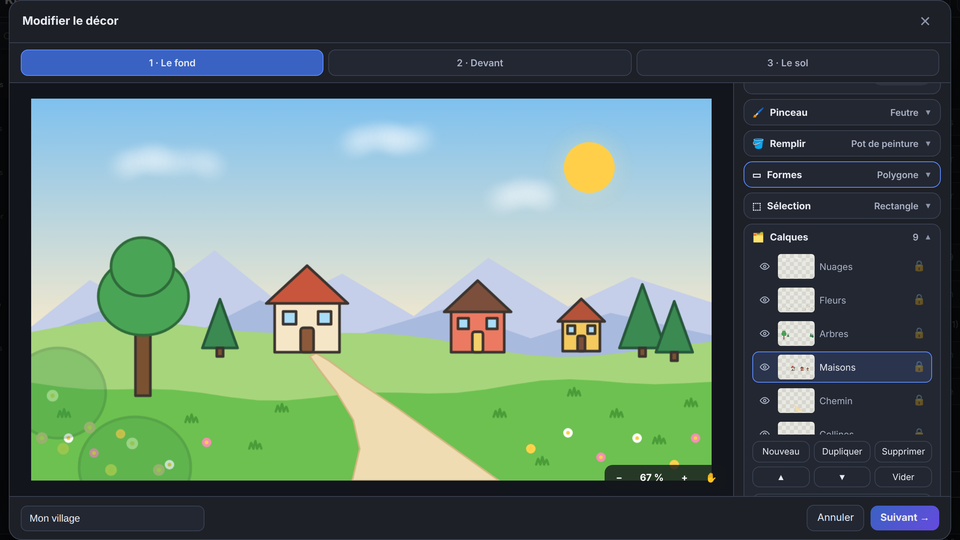Click the Sélection dashed square icon

pyautogui.click(x=757, y=206)
